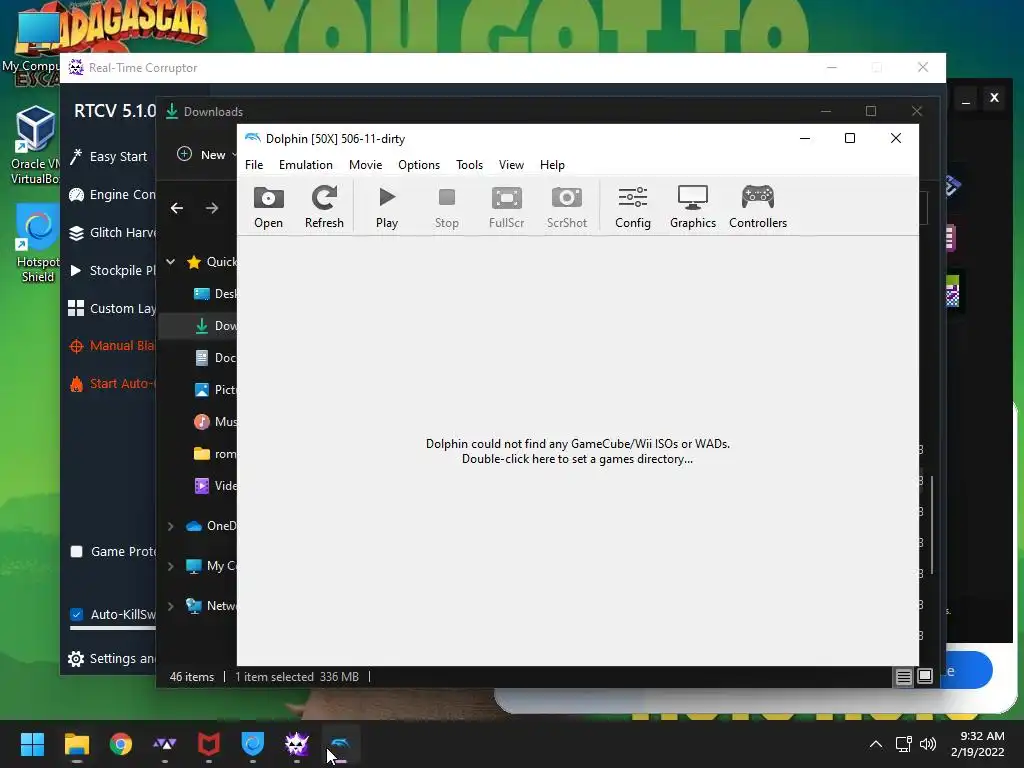Expand the OneDrive tree node
Viewport: 1024px width, 768px height.
[170, 526]
